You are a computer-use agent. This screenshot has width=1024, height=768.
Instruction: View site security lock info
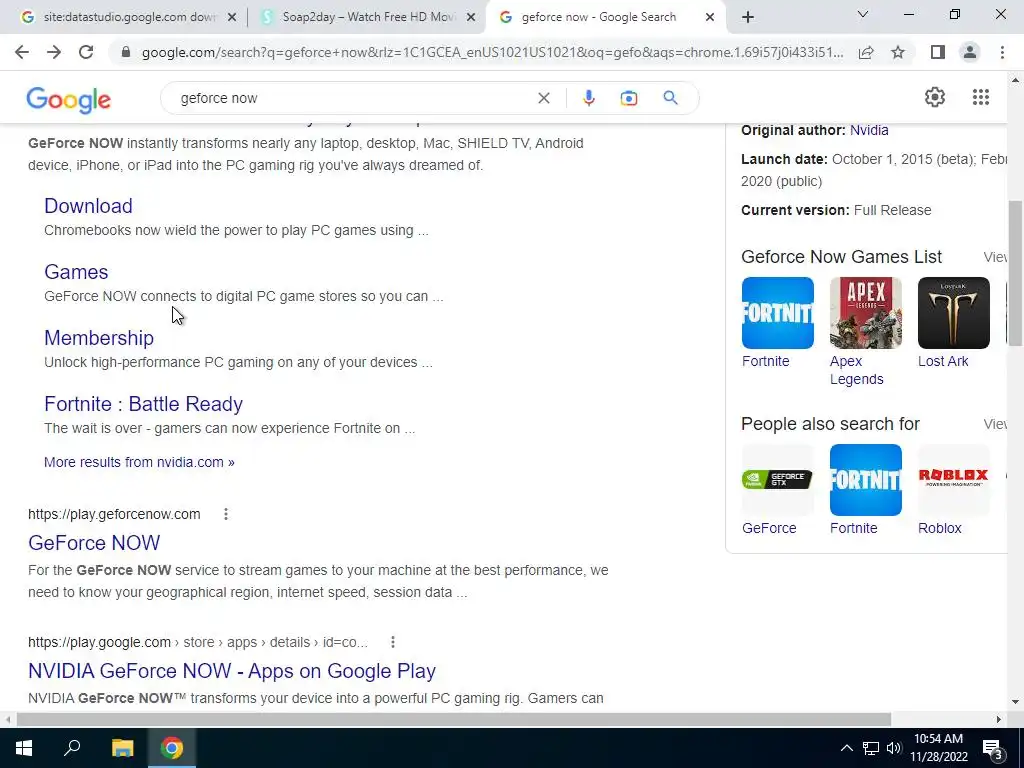tap(126, 52)
